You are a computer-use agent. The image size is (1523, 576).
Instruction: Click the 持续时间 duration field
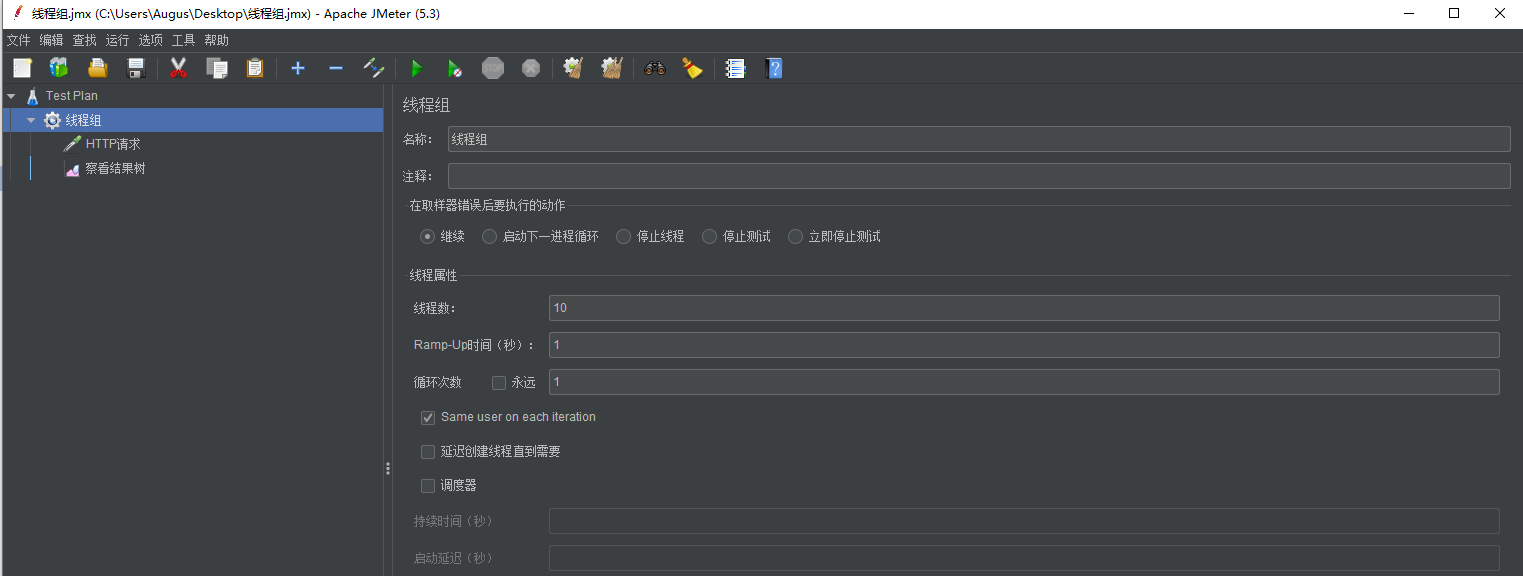click(1024, 521)
